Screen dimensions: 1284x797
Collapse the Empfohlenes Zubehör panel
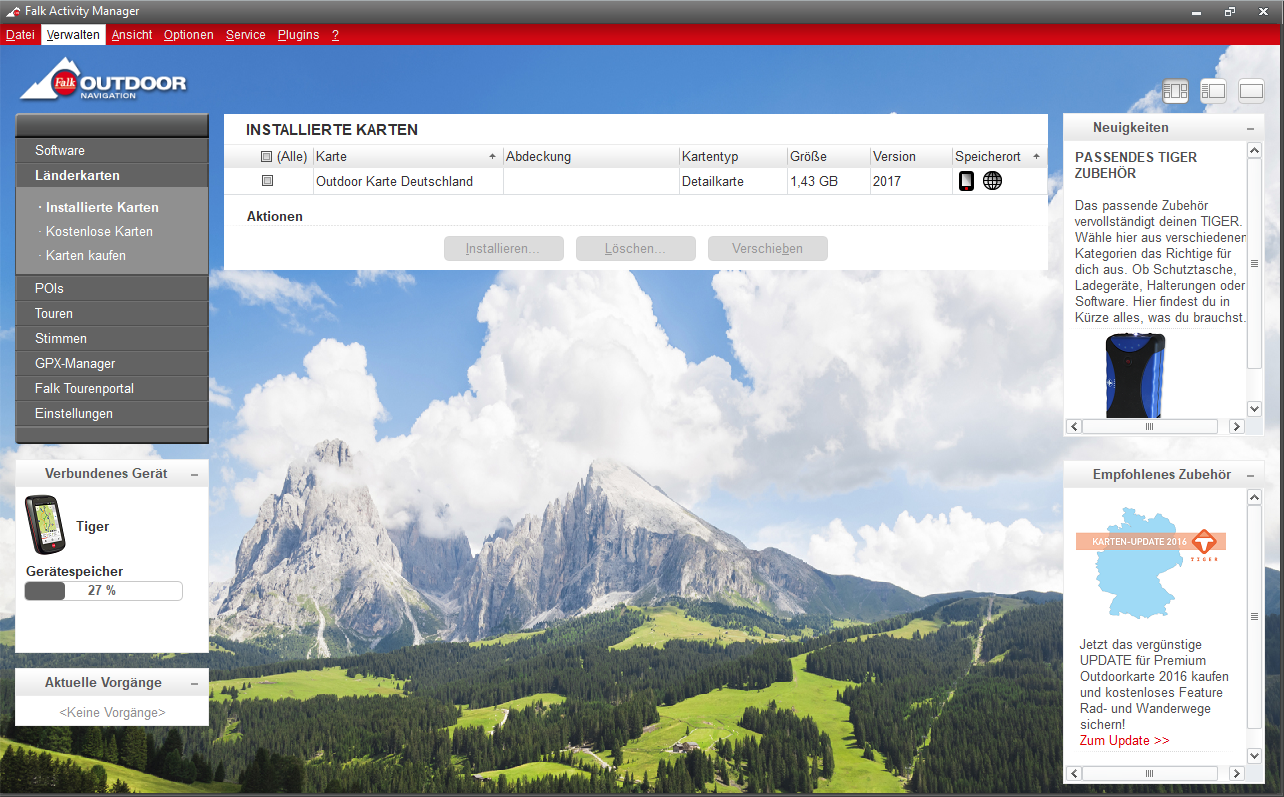(x=1250, y=475)
